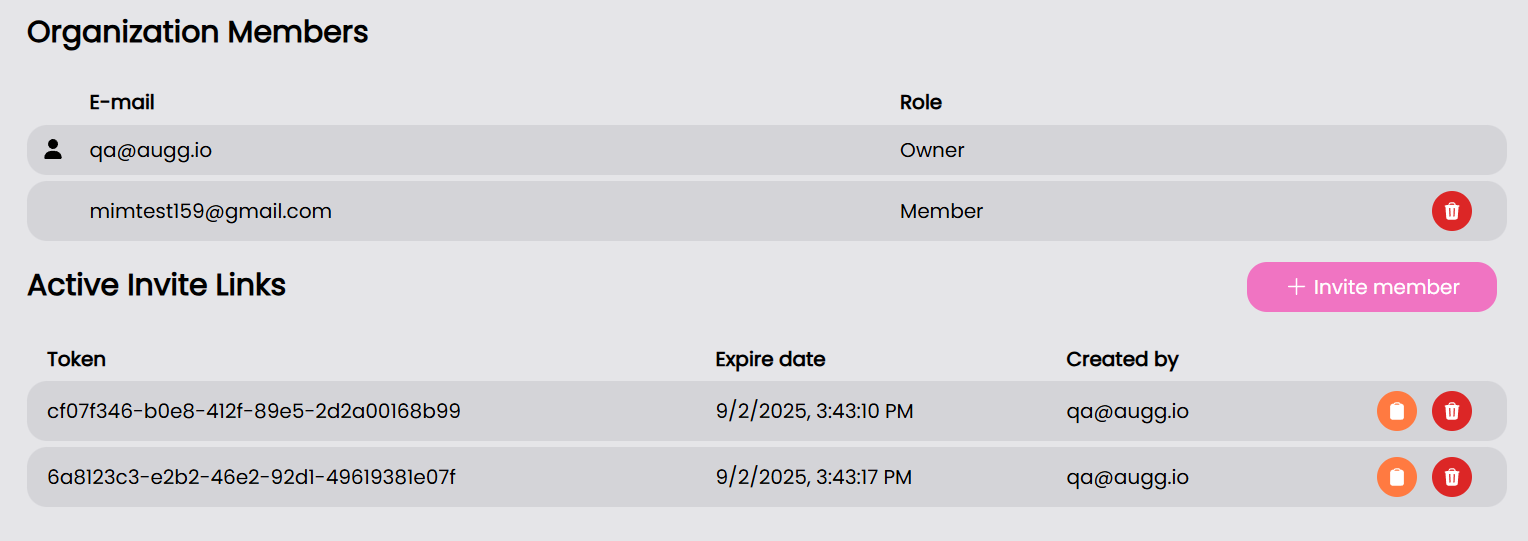Click the Token column header

click(x=76, y=359)
